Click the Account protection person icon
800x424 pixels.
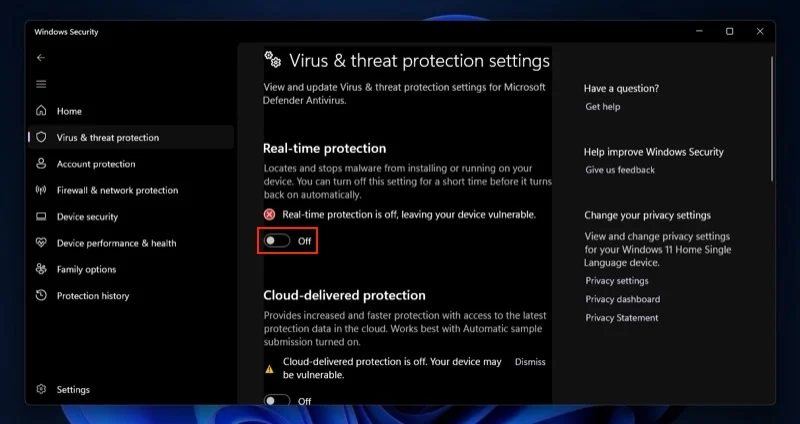pyautogui.click(x=41, y=164)
